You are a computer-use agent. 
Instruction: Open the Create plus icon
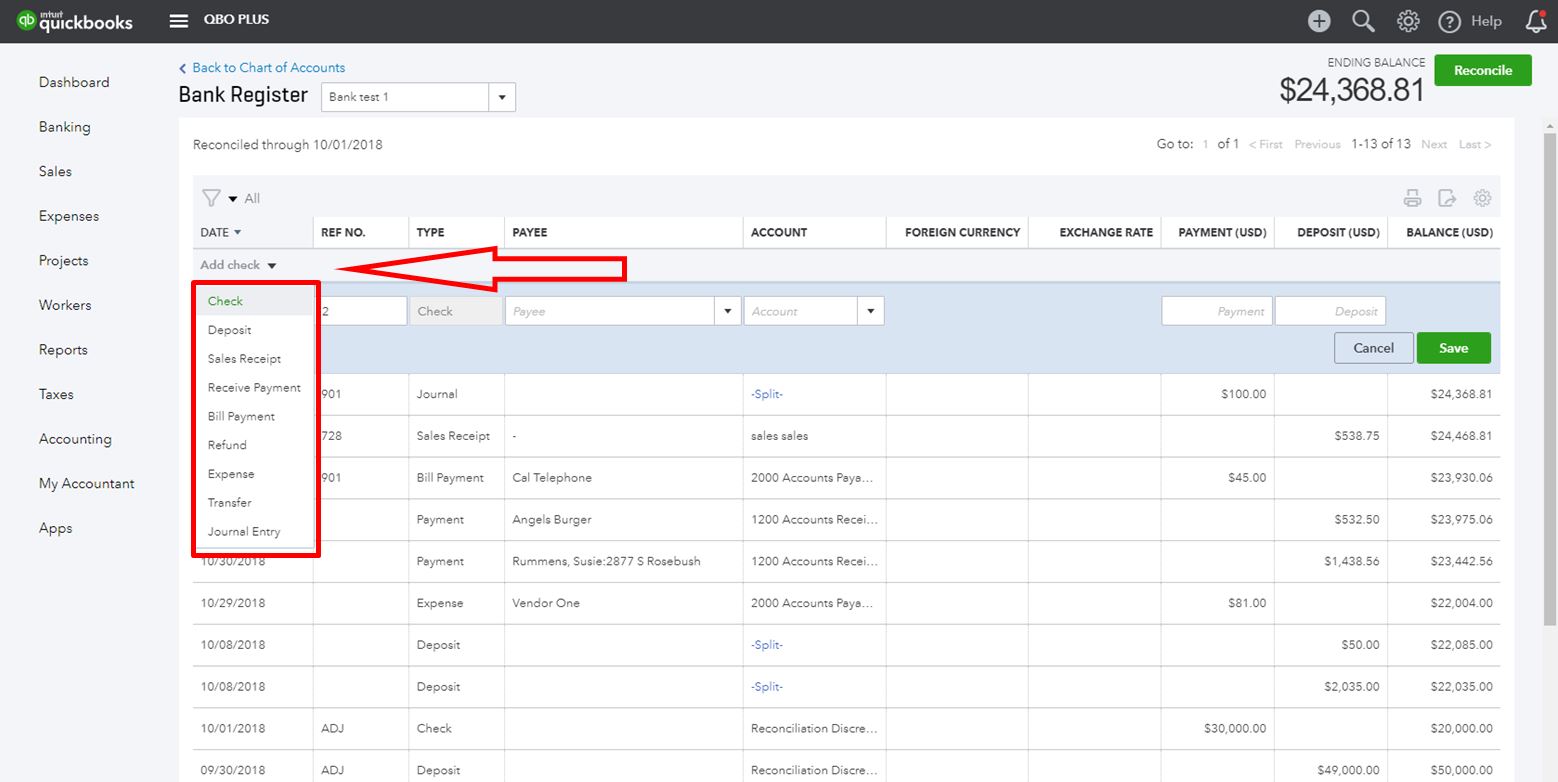coord(1319,21)
